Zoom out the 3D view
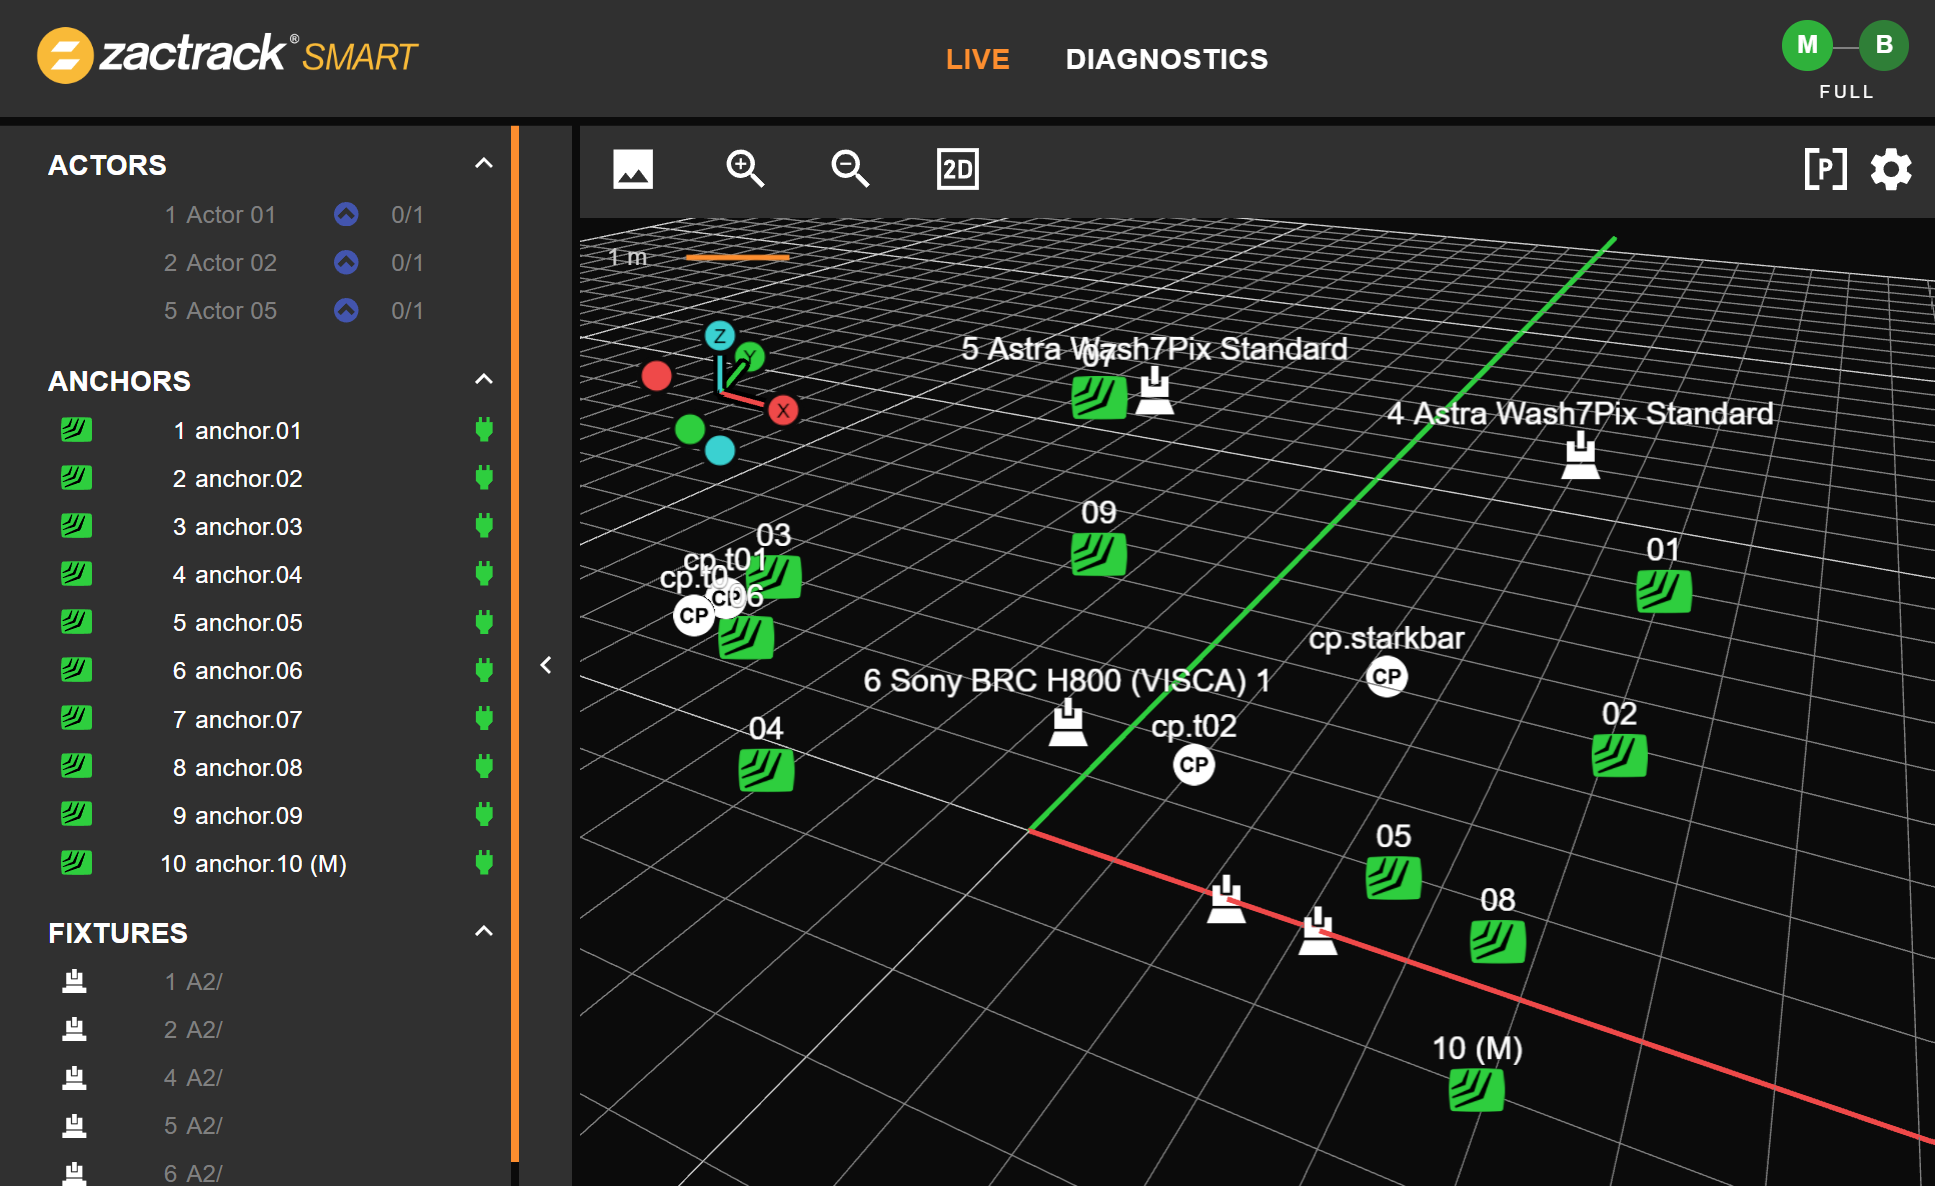The width and height of the screenshot is (1935, 1186). (x=850, y=169)
